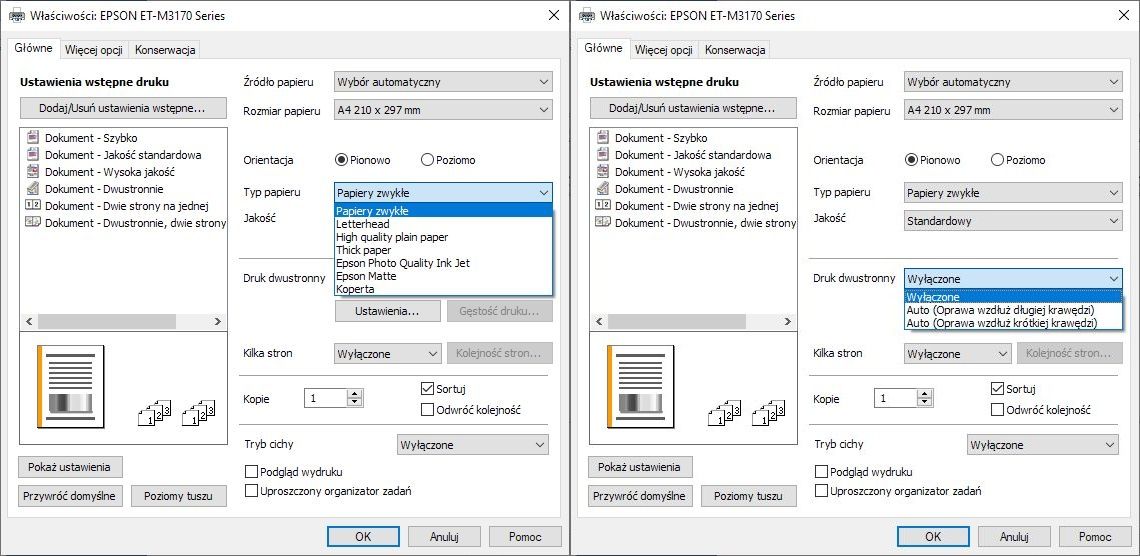Image resolution: width=1140 pixels, height=556 pixels.
Task: Choose Letterhead paper type
Action: (443, 224)
